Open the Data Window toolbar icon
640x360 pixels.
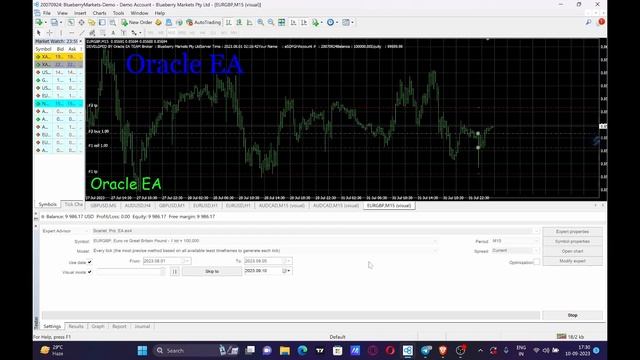tap(81, 22)
